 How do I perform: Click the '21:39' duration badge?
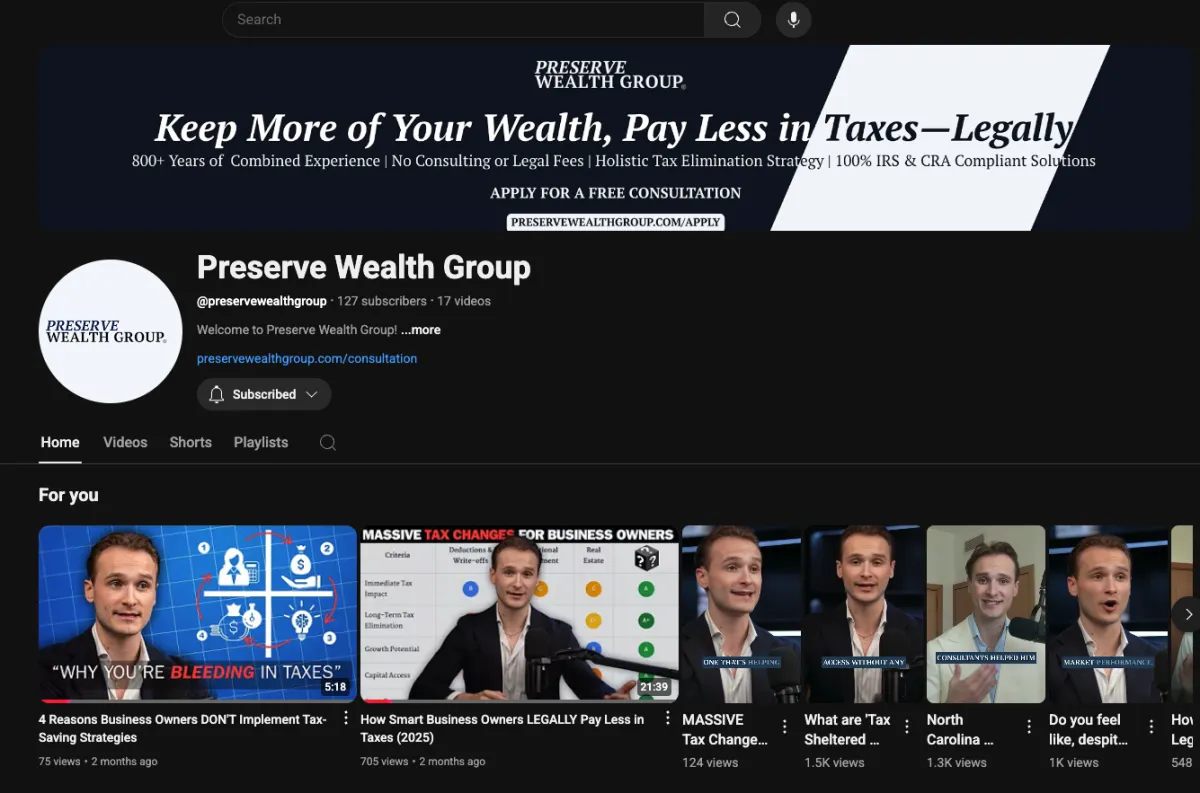654,687
